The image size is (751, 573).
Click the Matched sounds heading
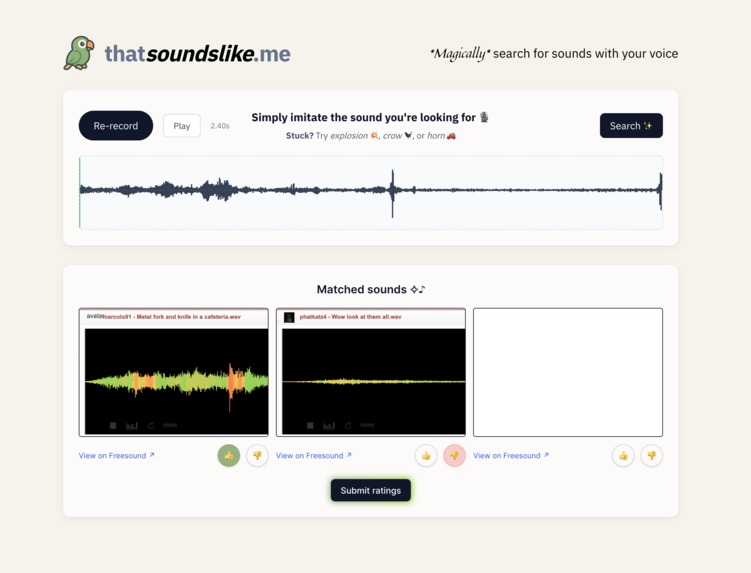(x=371, y=289)
